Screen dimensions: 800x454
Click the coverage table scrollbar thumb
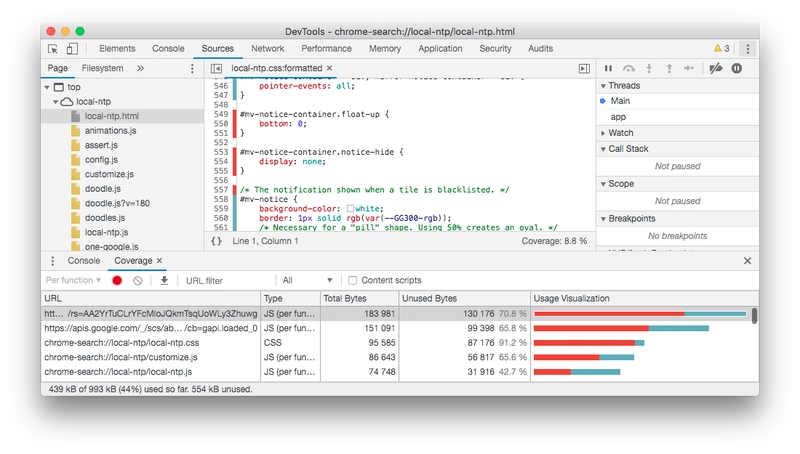[x=754, y=315]
